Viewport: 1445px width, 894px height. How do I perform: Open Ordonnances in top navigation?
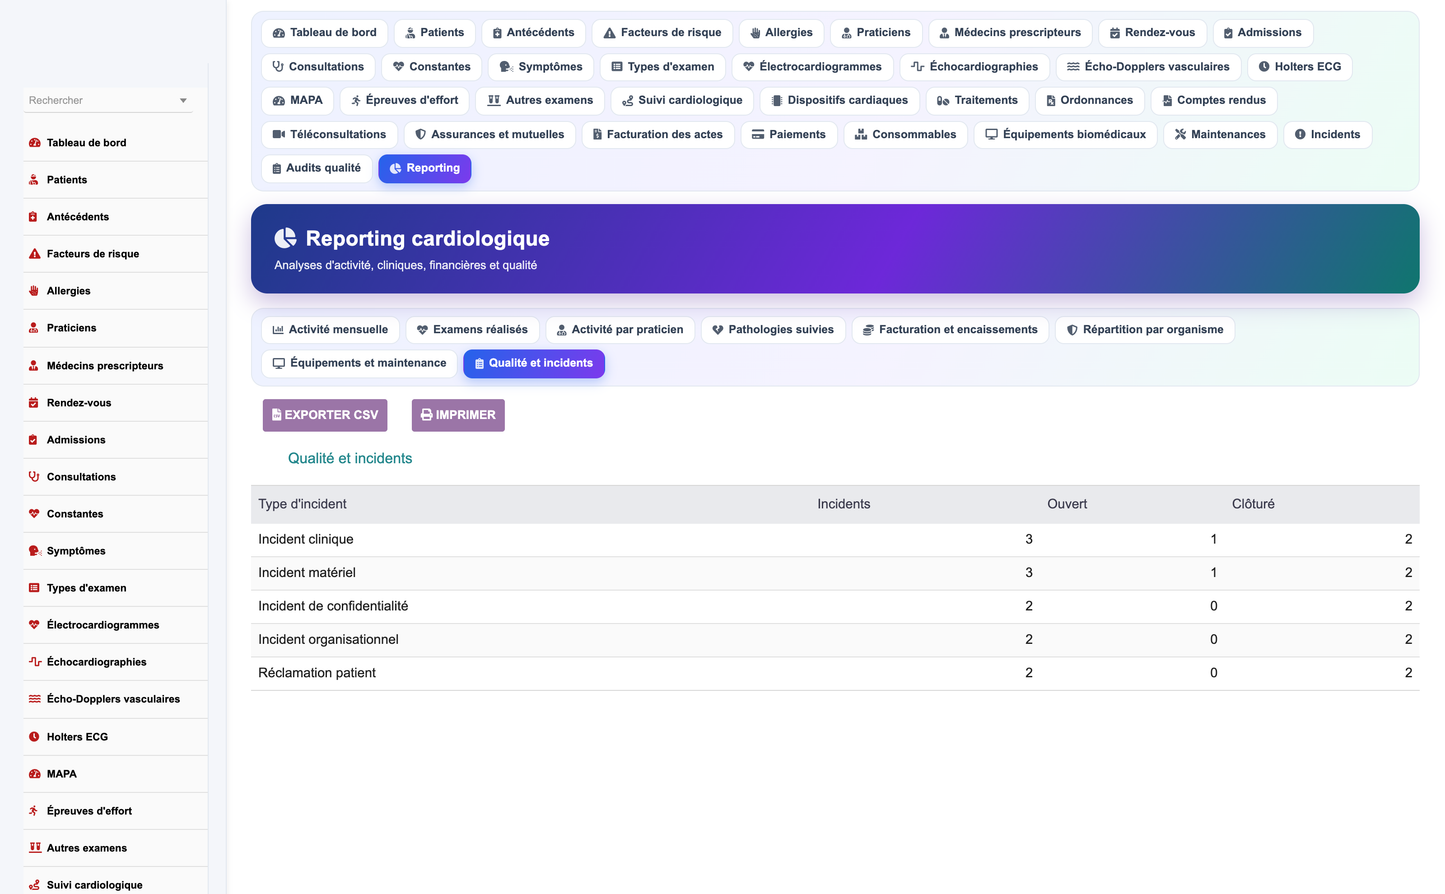[1090, 101]
